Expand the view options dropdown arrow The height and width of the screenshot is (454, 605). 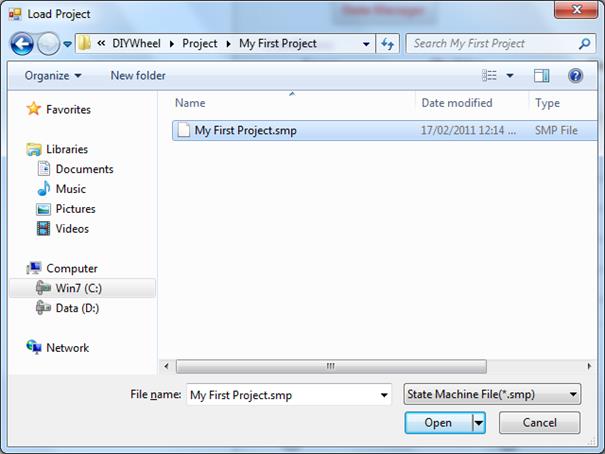pyautogui.click(x=510, y=75)
